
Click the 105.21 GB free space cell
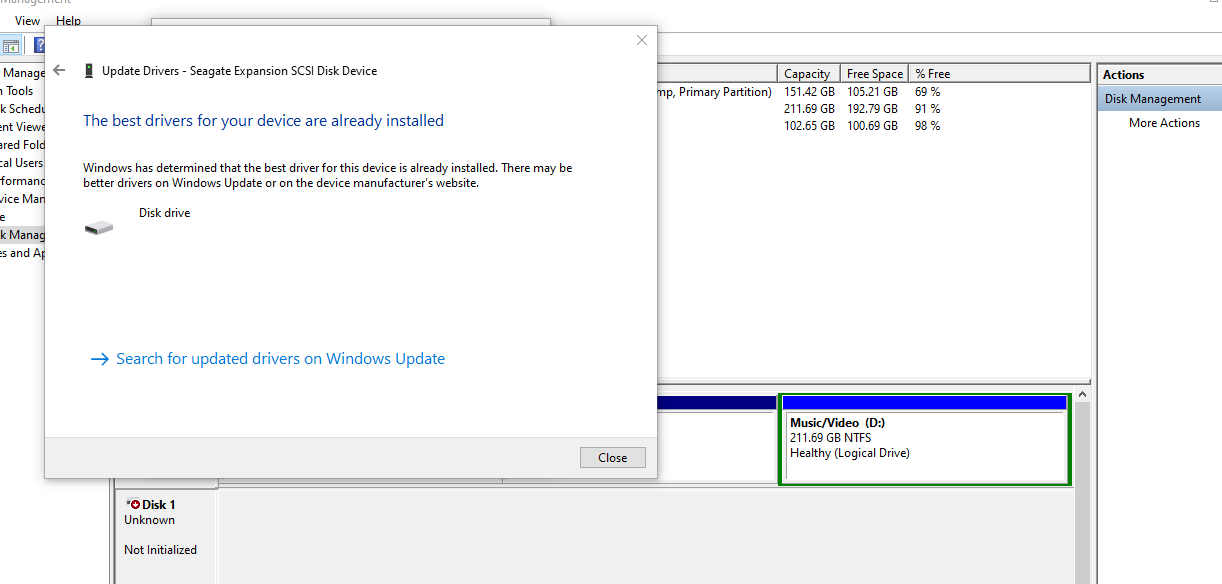[872, 92]
